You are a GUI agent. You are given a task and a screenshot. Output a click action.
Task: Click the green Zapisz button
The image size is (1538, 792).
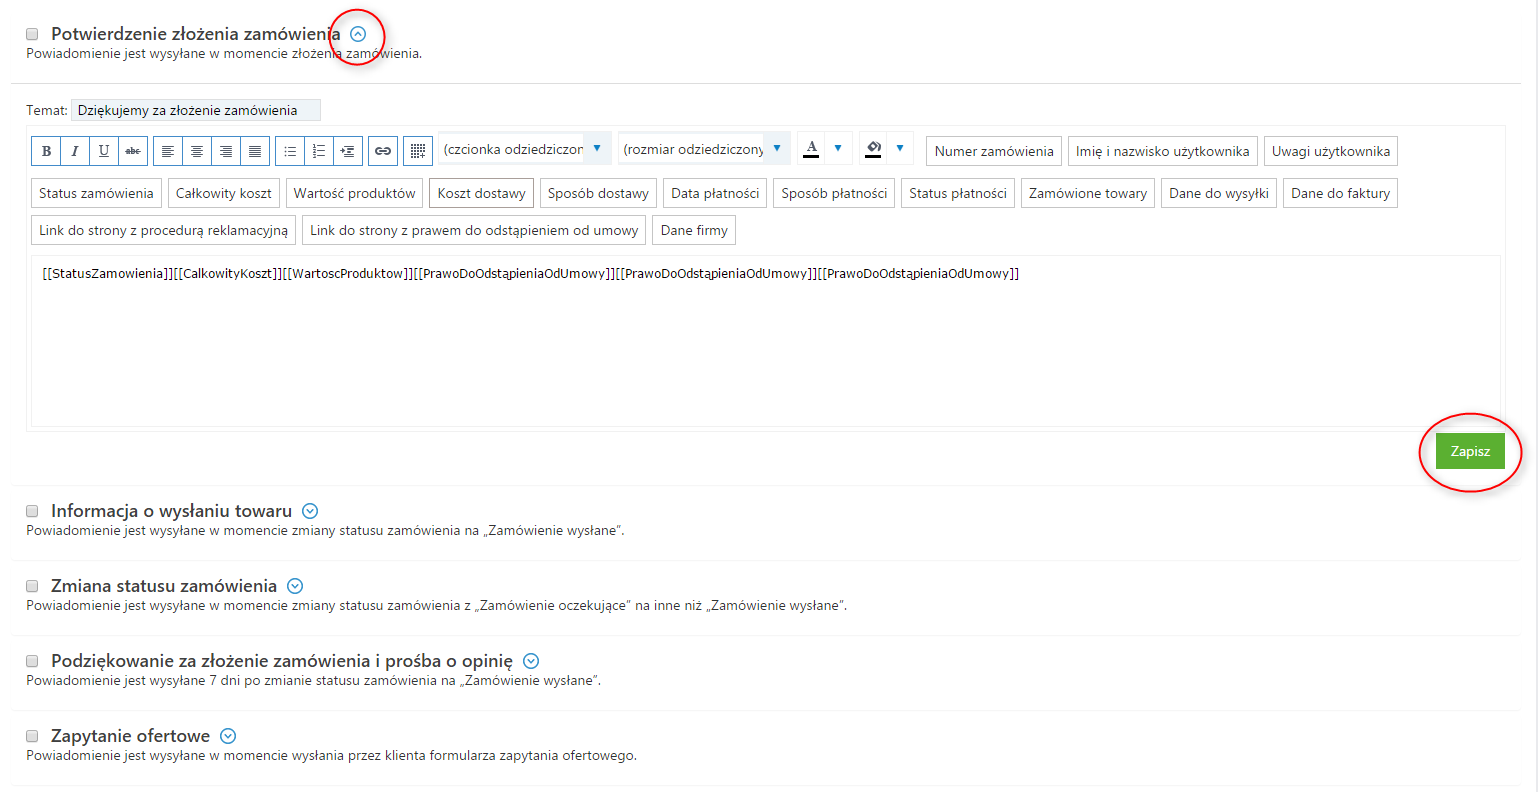pos(1470,451)
